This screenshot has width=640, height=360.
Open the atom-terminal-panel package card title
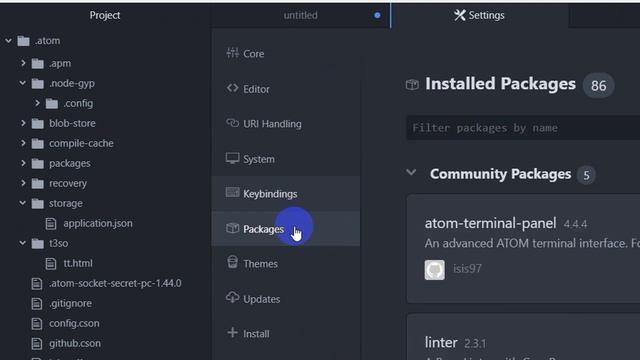click(x=490, y=223)
